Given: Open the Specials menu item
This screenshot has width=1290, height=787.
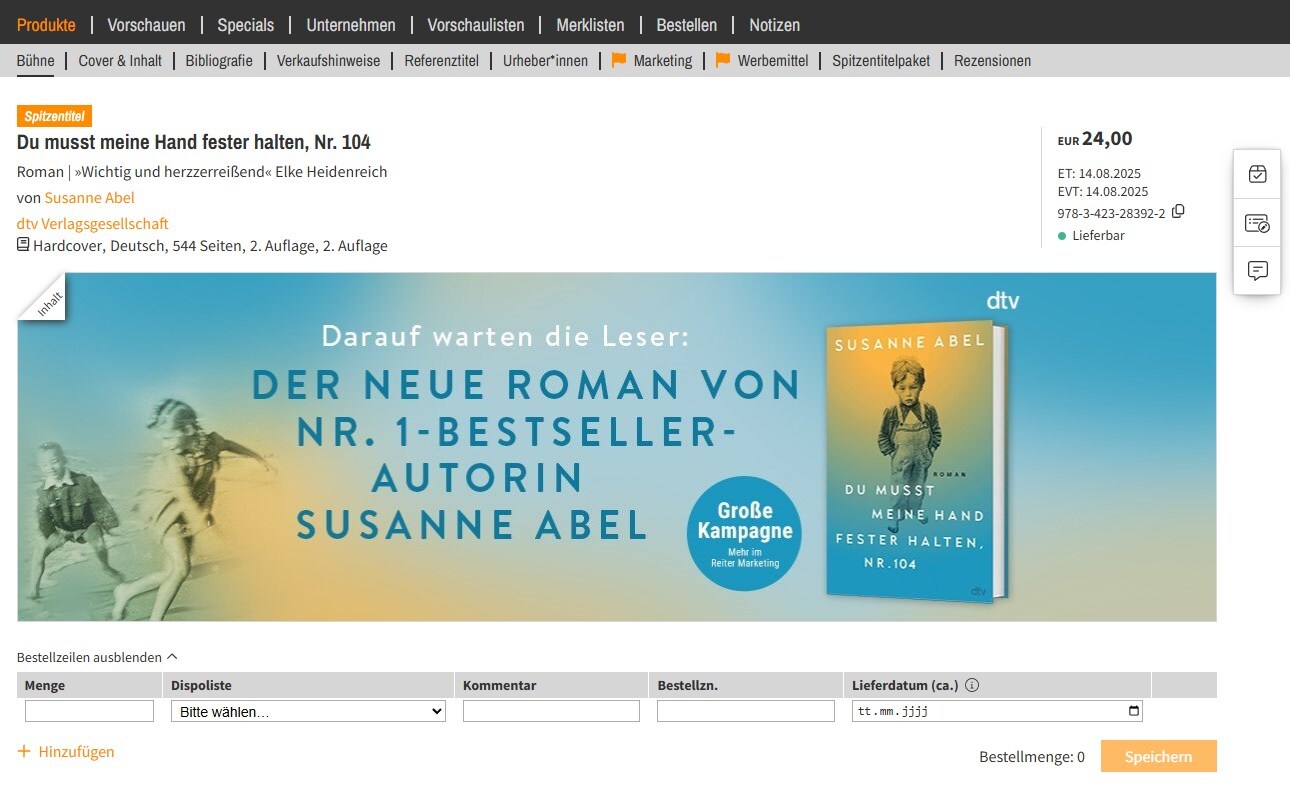Looking at the screenshot, I should (246, 25).
